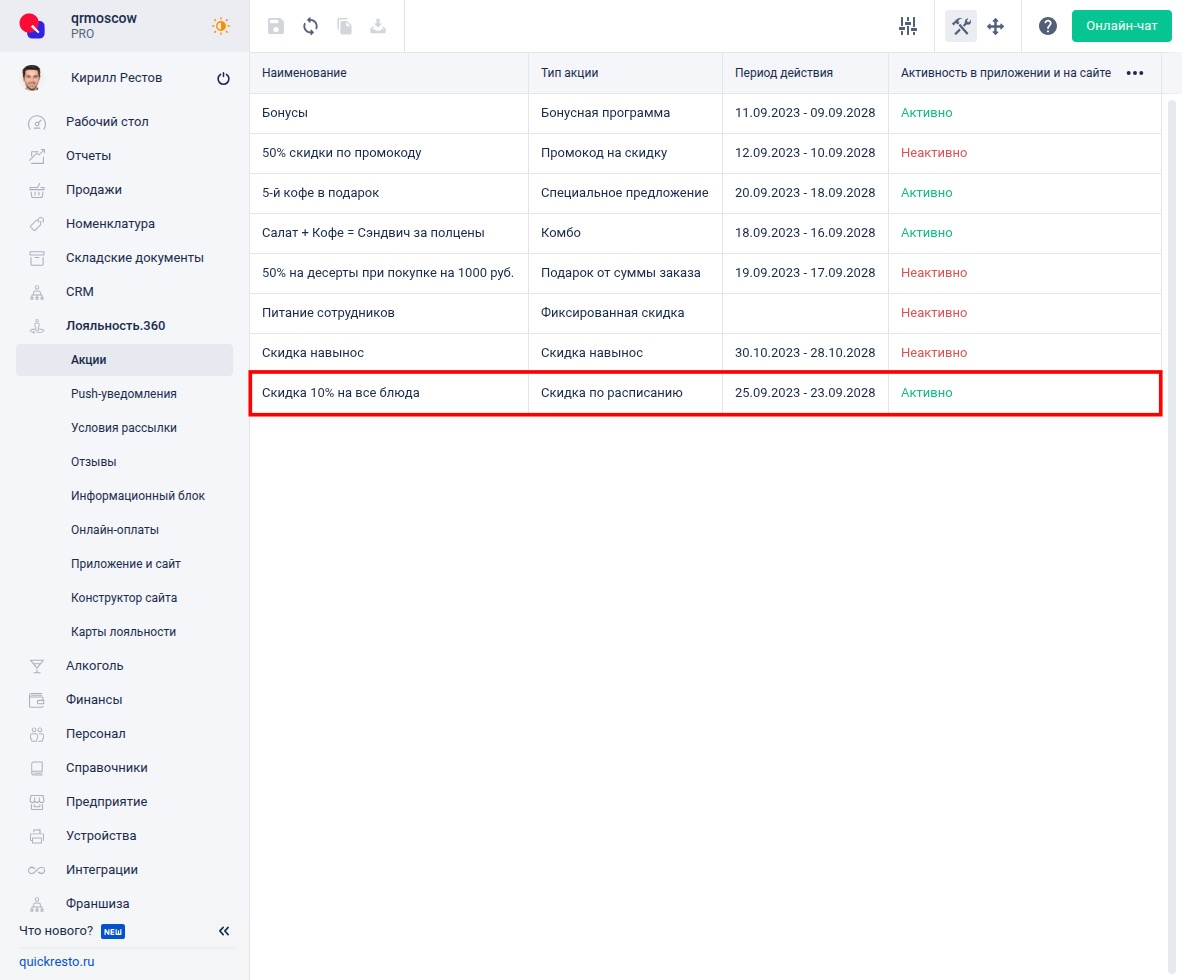Screen dimensions: 1182x980
Task: Open Информационный блок submenu item
Action: [x=138, y=495]
